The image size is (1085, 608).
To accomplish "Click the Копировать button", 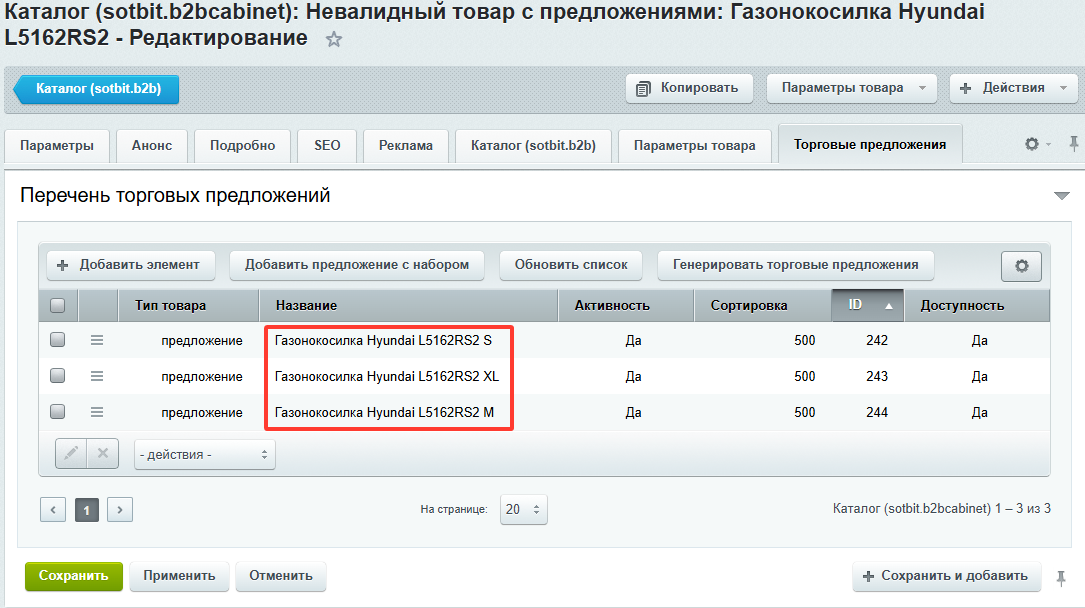I will 689,88.
